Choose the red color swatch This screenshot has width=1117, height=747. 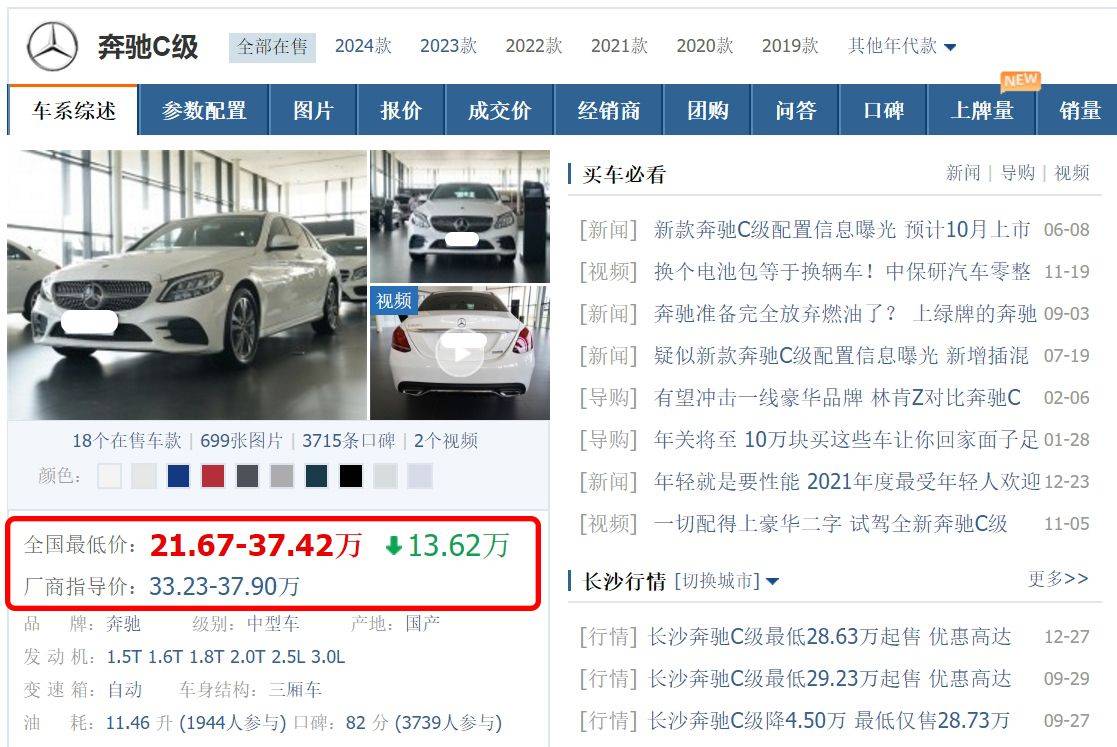point(213,476)
